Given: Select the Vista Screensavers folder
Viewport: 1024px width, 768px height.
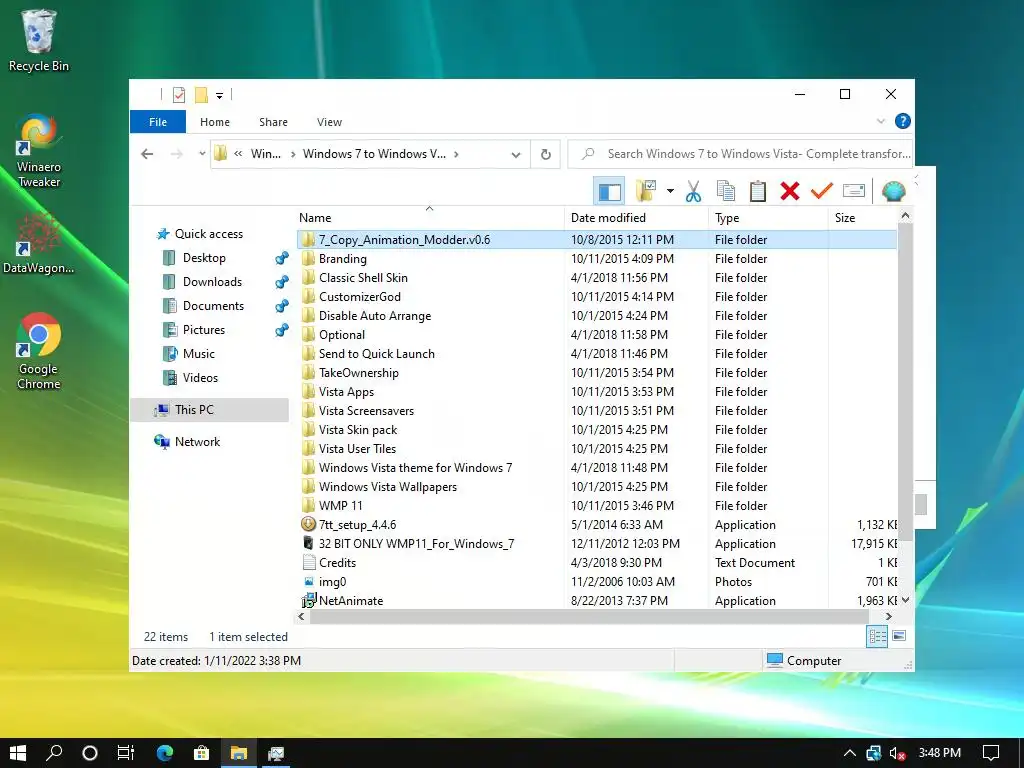Looking at the screenshot, I should click(596, 411).
